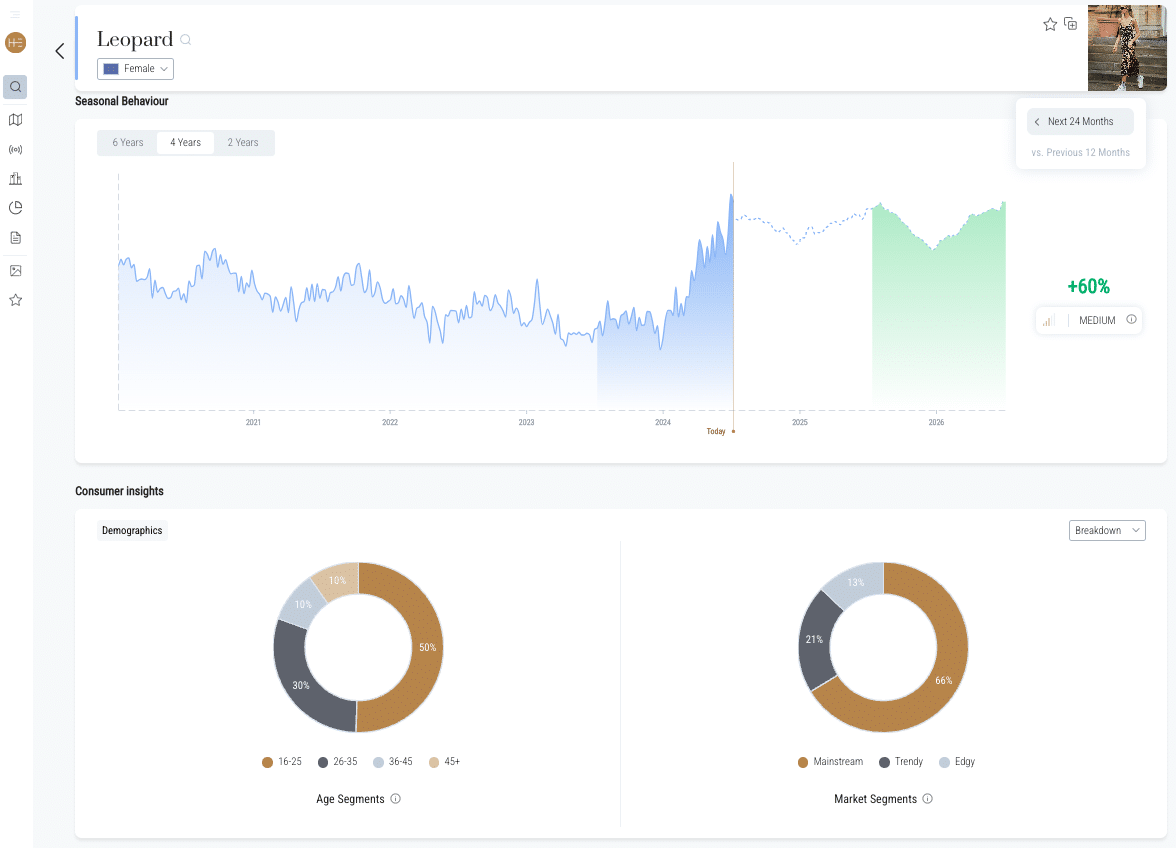Click the broadcast signal icon in sidebar
This screenshot has height=848, width=1176.
(x=15, y=150)
